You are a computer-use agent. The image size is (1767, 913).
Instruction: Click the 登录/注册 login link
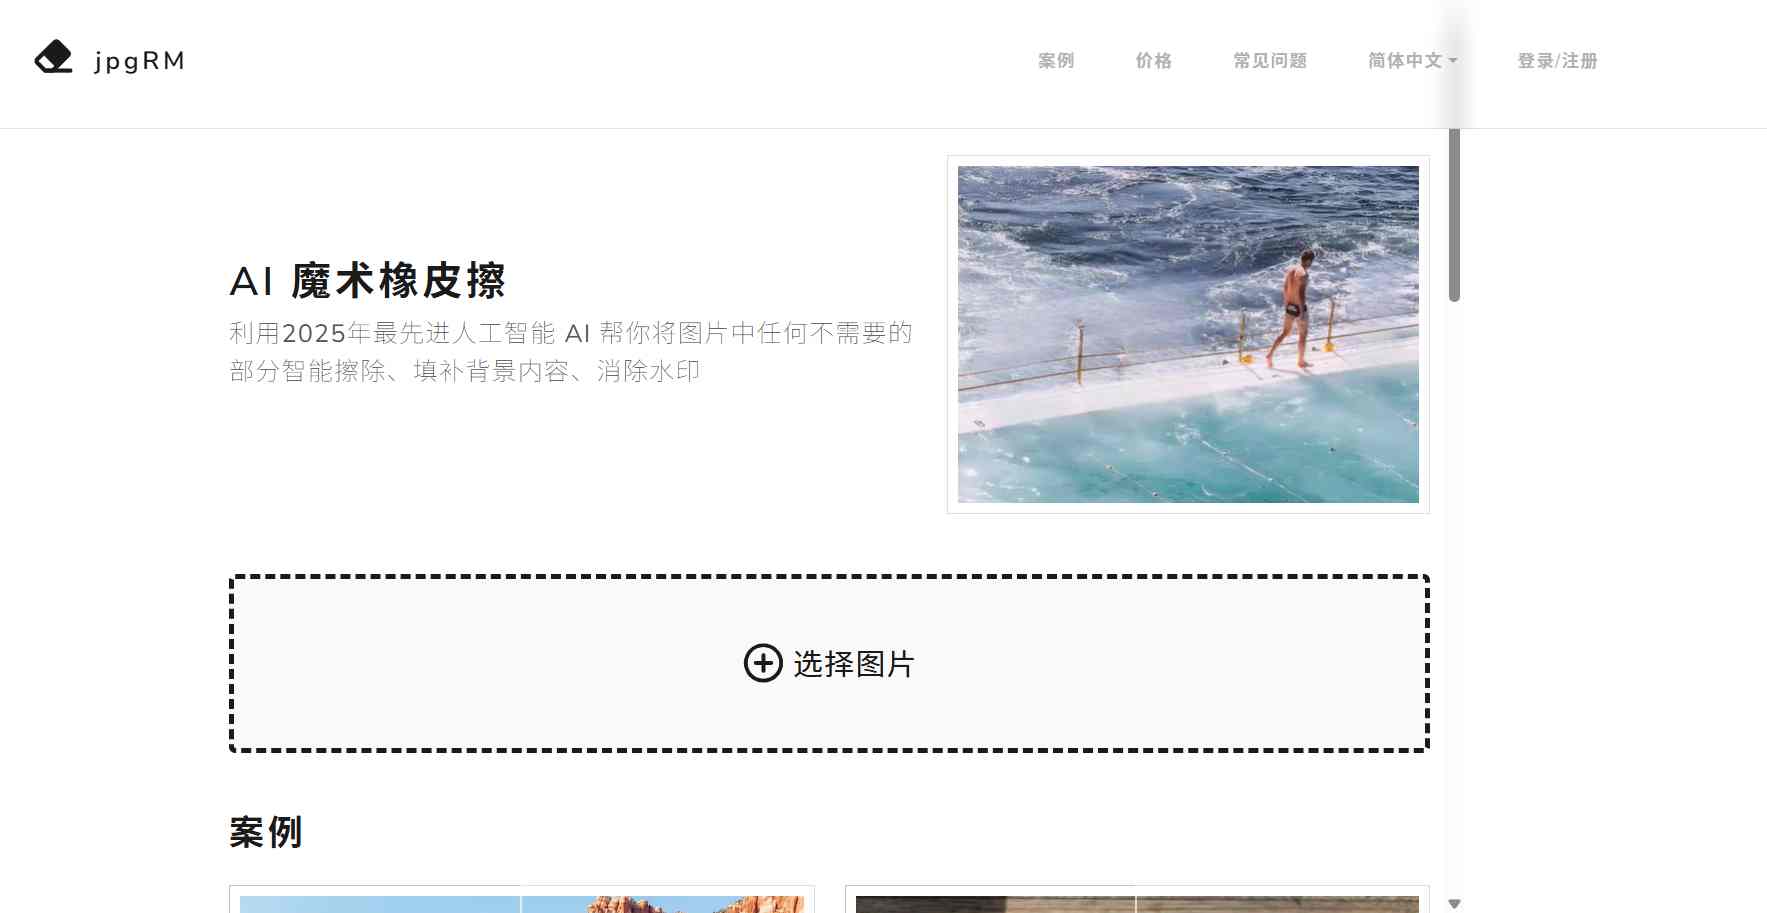coord(1557,61)
